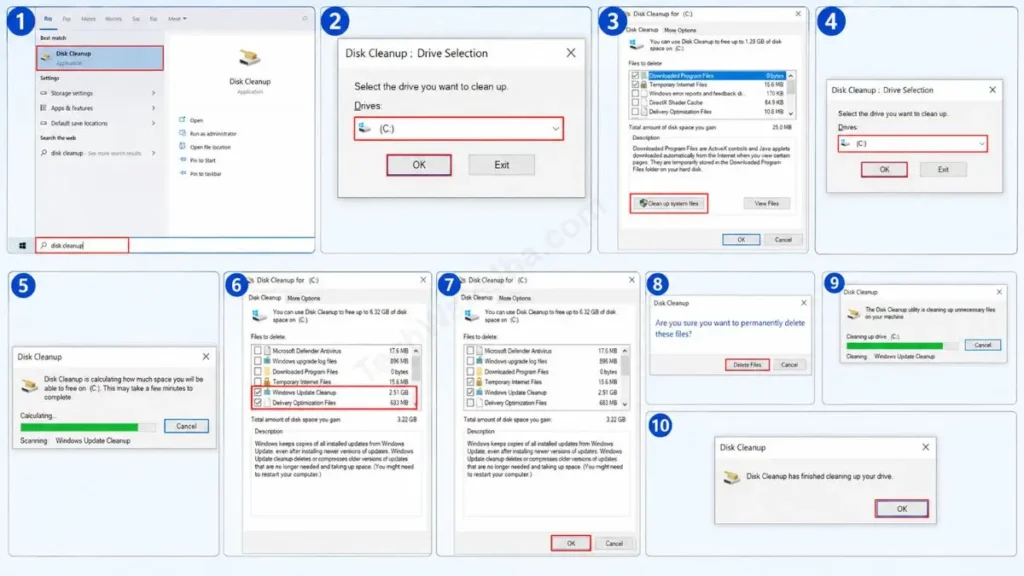Uncheck Windows Update Cleanup in window with OK button
This screenshot has width=1024, height=576.
click(x=470, y=392)
